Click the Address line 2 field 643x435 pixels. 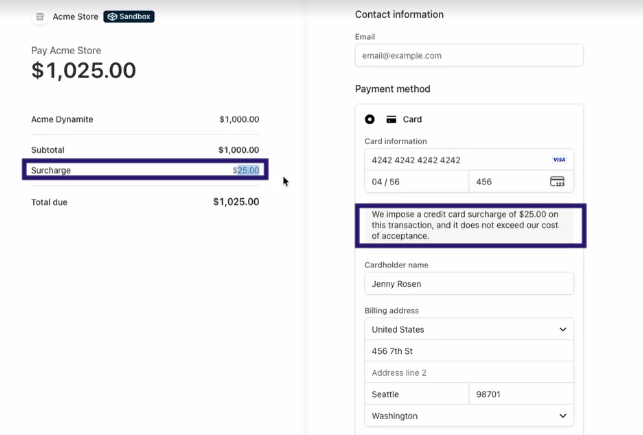(469, 373)
